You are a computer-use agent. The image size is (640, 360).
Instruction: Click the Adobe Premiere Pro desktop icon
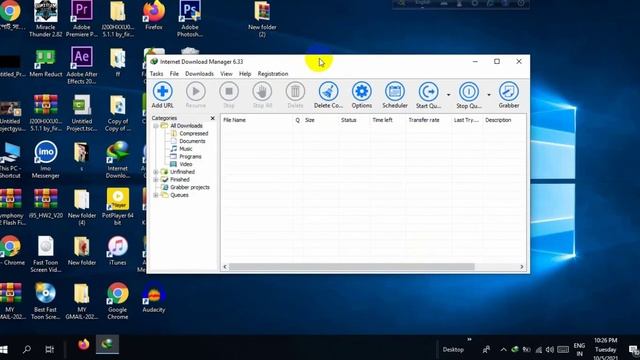tap(82, 18)
